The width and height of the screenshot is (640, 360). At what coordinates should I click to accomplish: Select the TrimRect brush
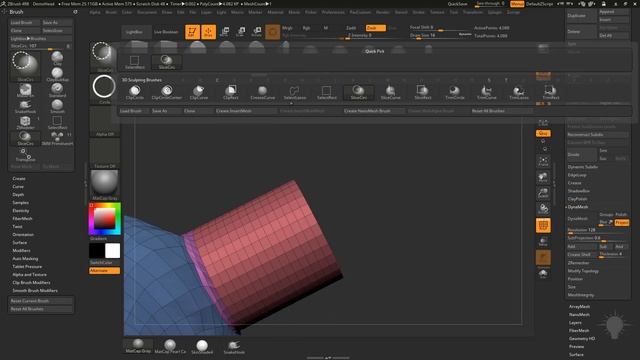pyautogui.click(x=550, y=92)
